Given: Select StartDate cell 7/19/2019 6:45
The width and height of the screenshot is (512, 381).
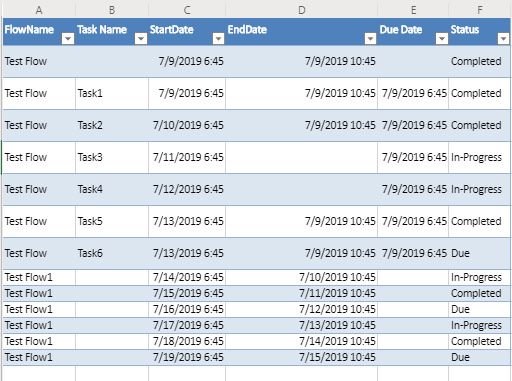Looking at the screenshot, I should 187,357.
